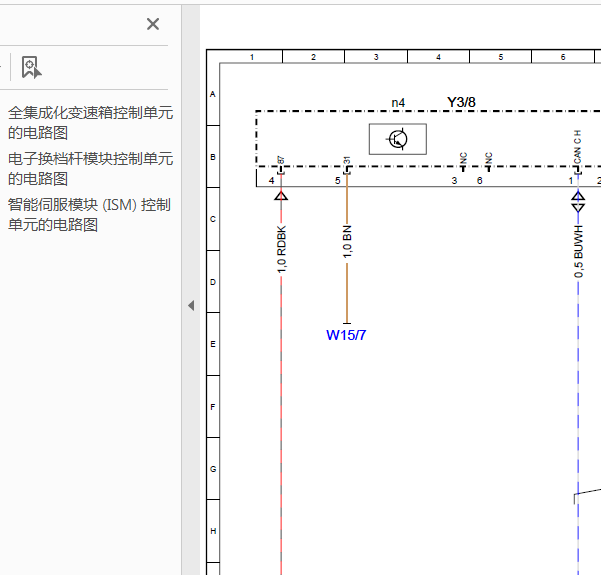
Task: Click the CAN C H pin label
Action: (x=577, y=146)
